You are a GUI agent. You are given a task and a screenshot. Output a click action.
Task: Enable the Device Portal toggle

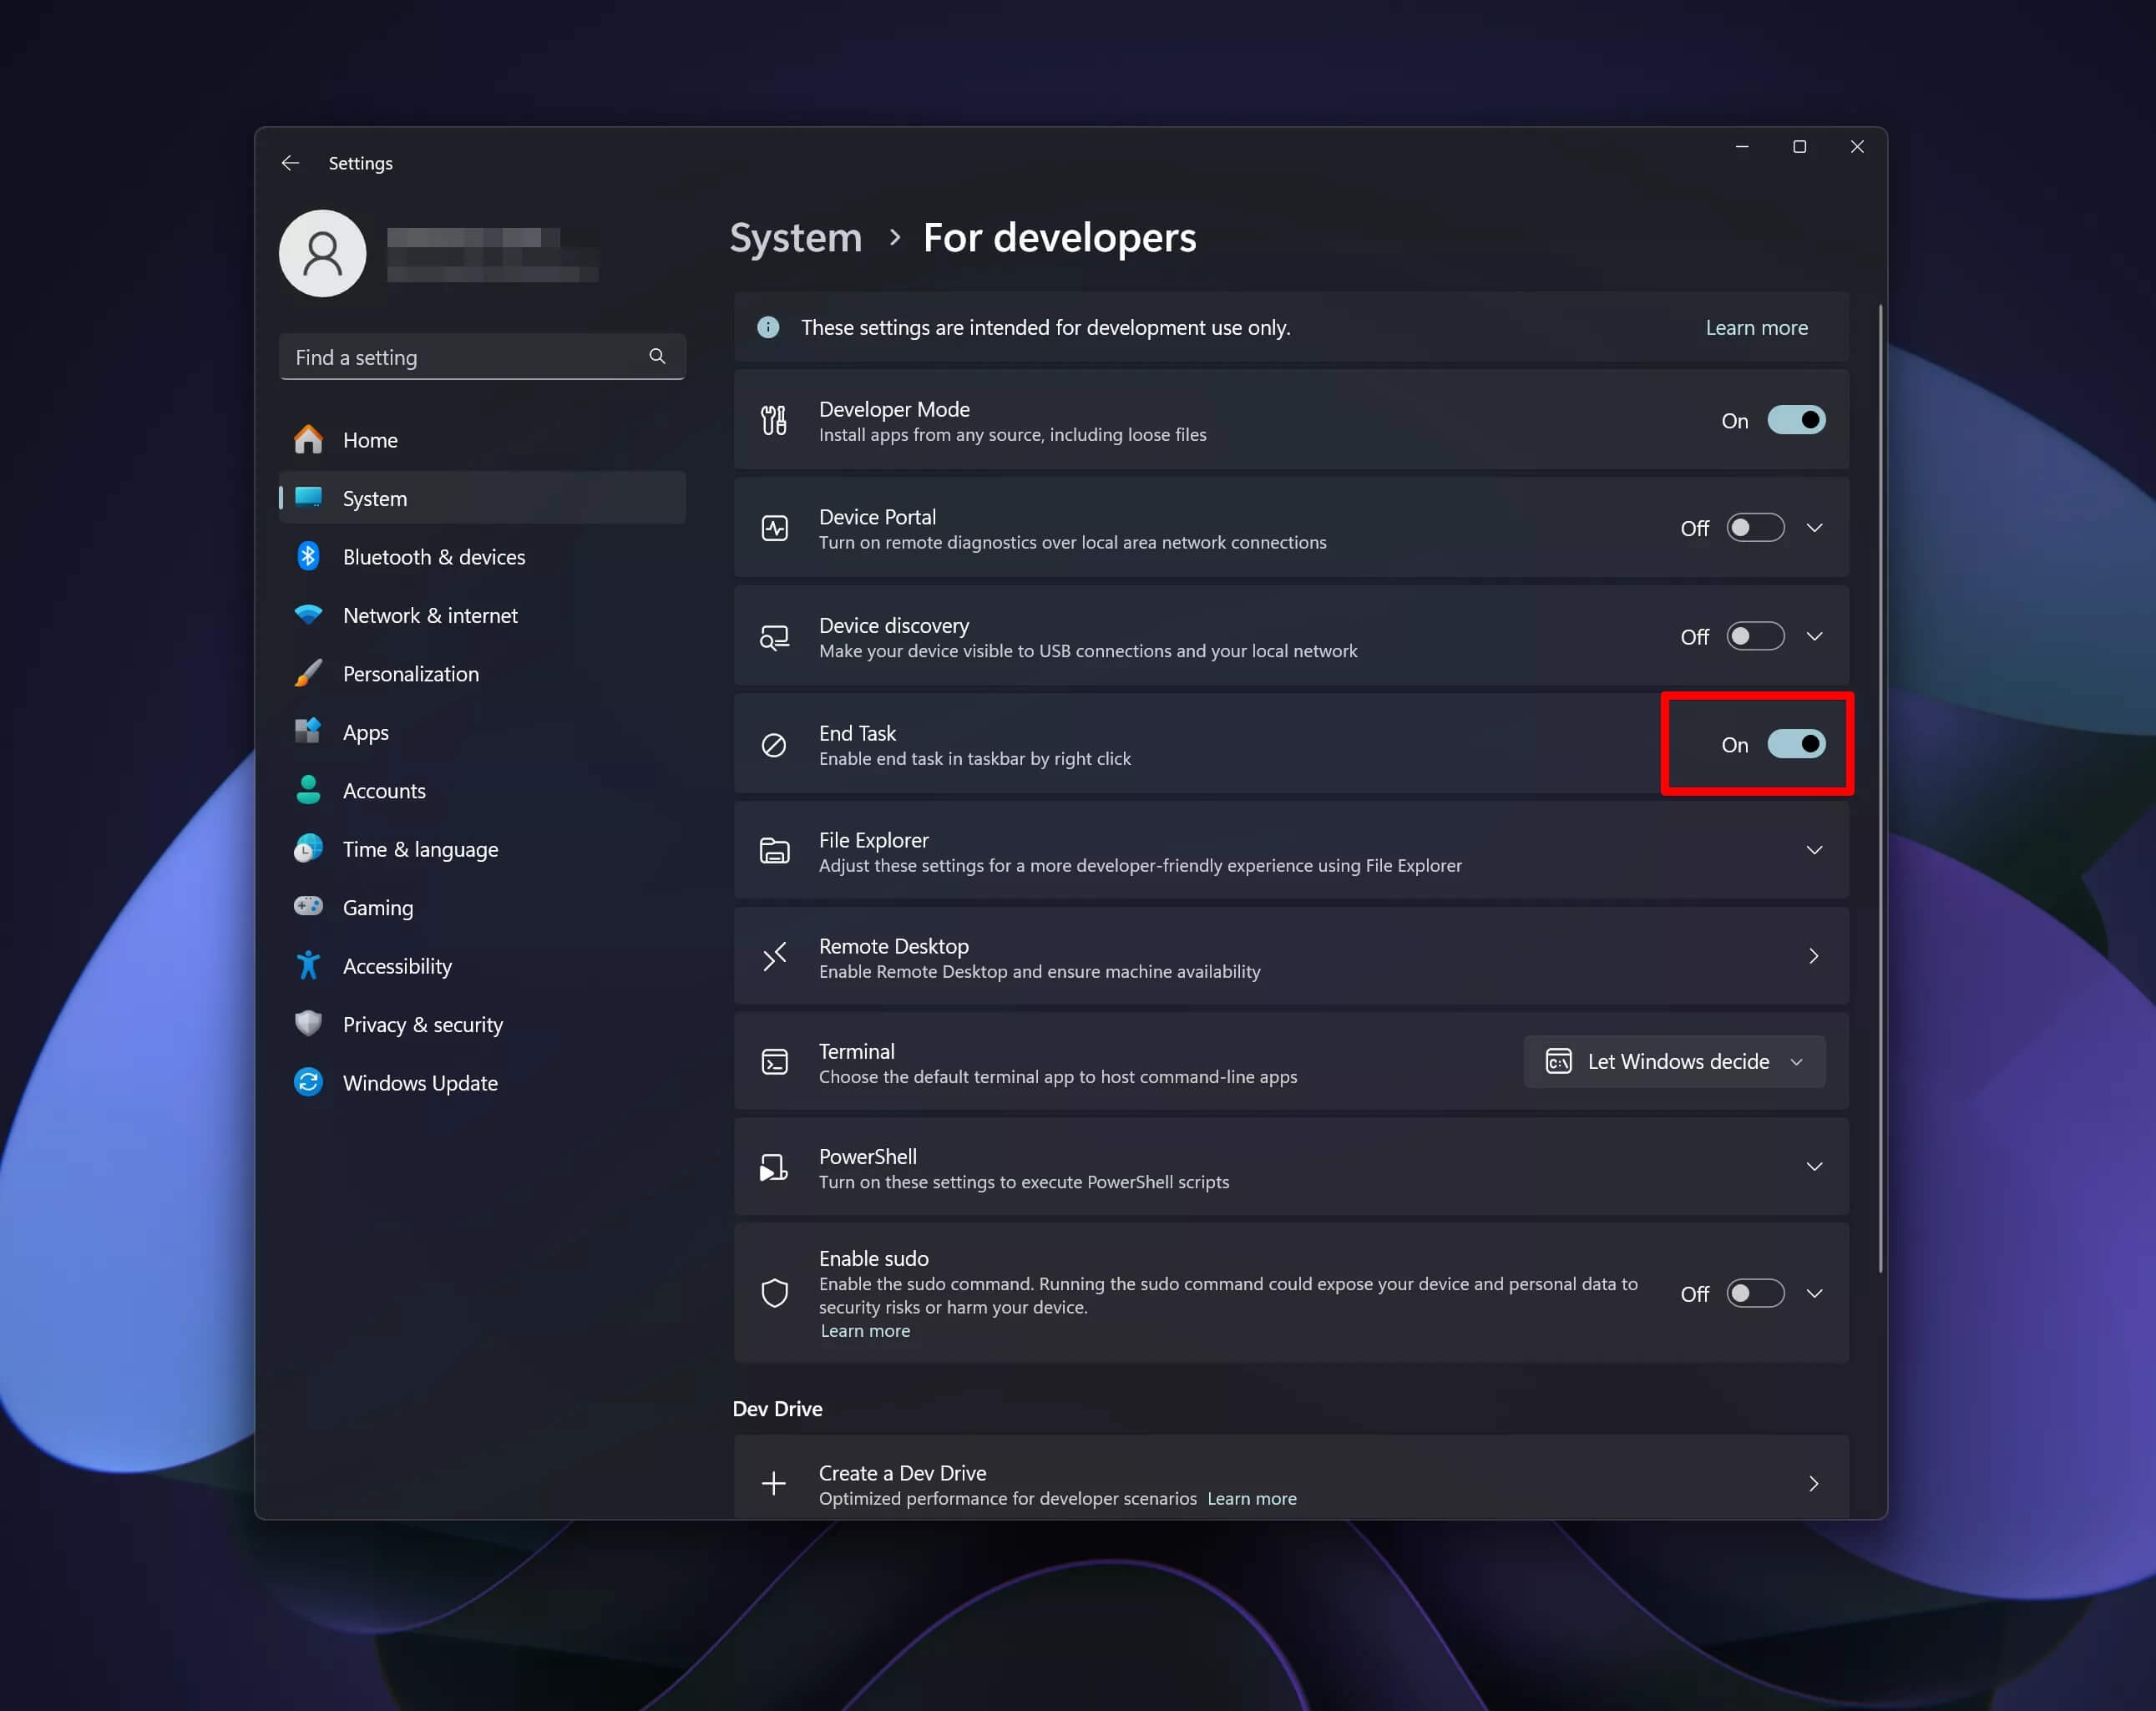point(1755,528)
